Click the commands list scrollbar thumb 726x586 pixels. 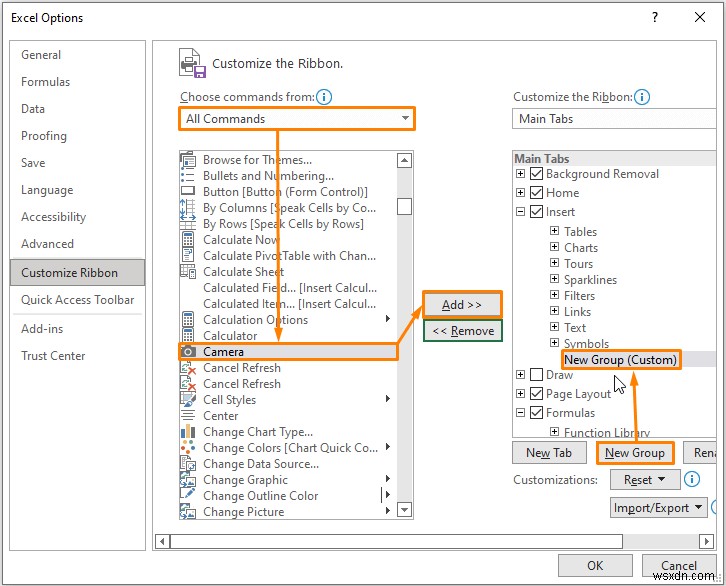(x=404, y=206)
